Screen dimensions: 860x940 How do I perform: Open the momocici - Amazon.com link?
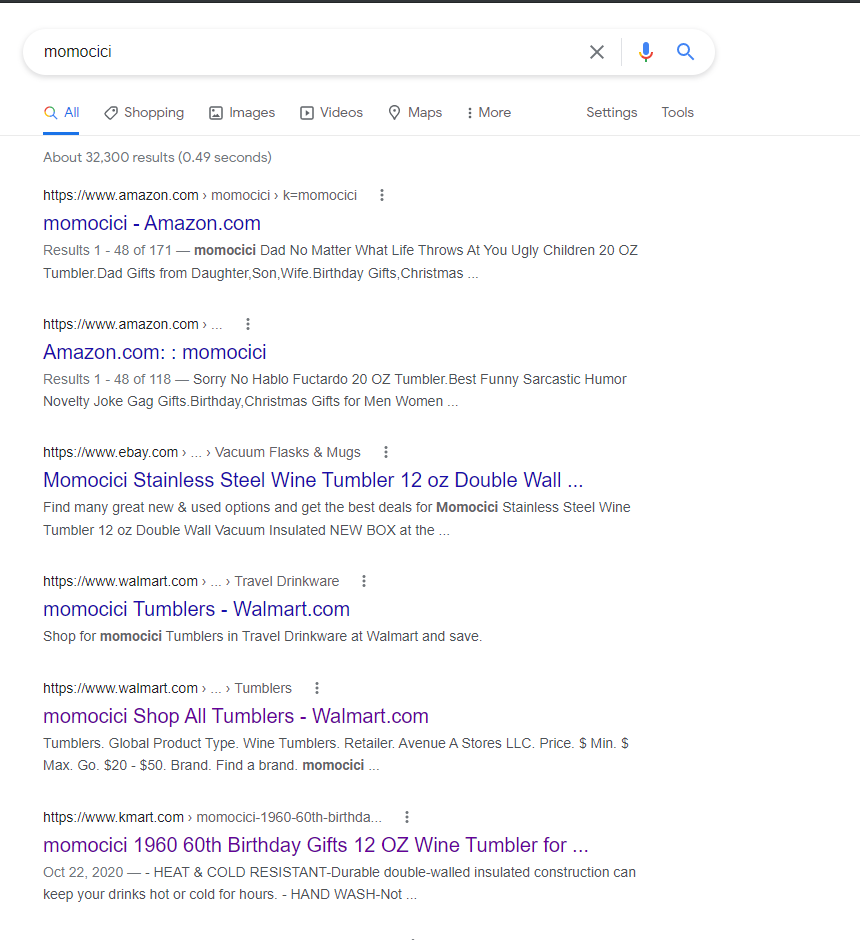(152, 223)
